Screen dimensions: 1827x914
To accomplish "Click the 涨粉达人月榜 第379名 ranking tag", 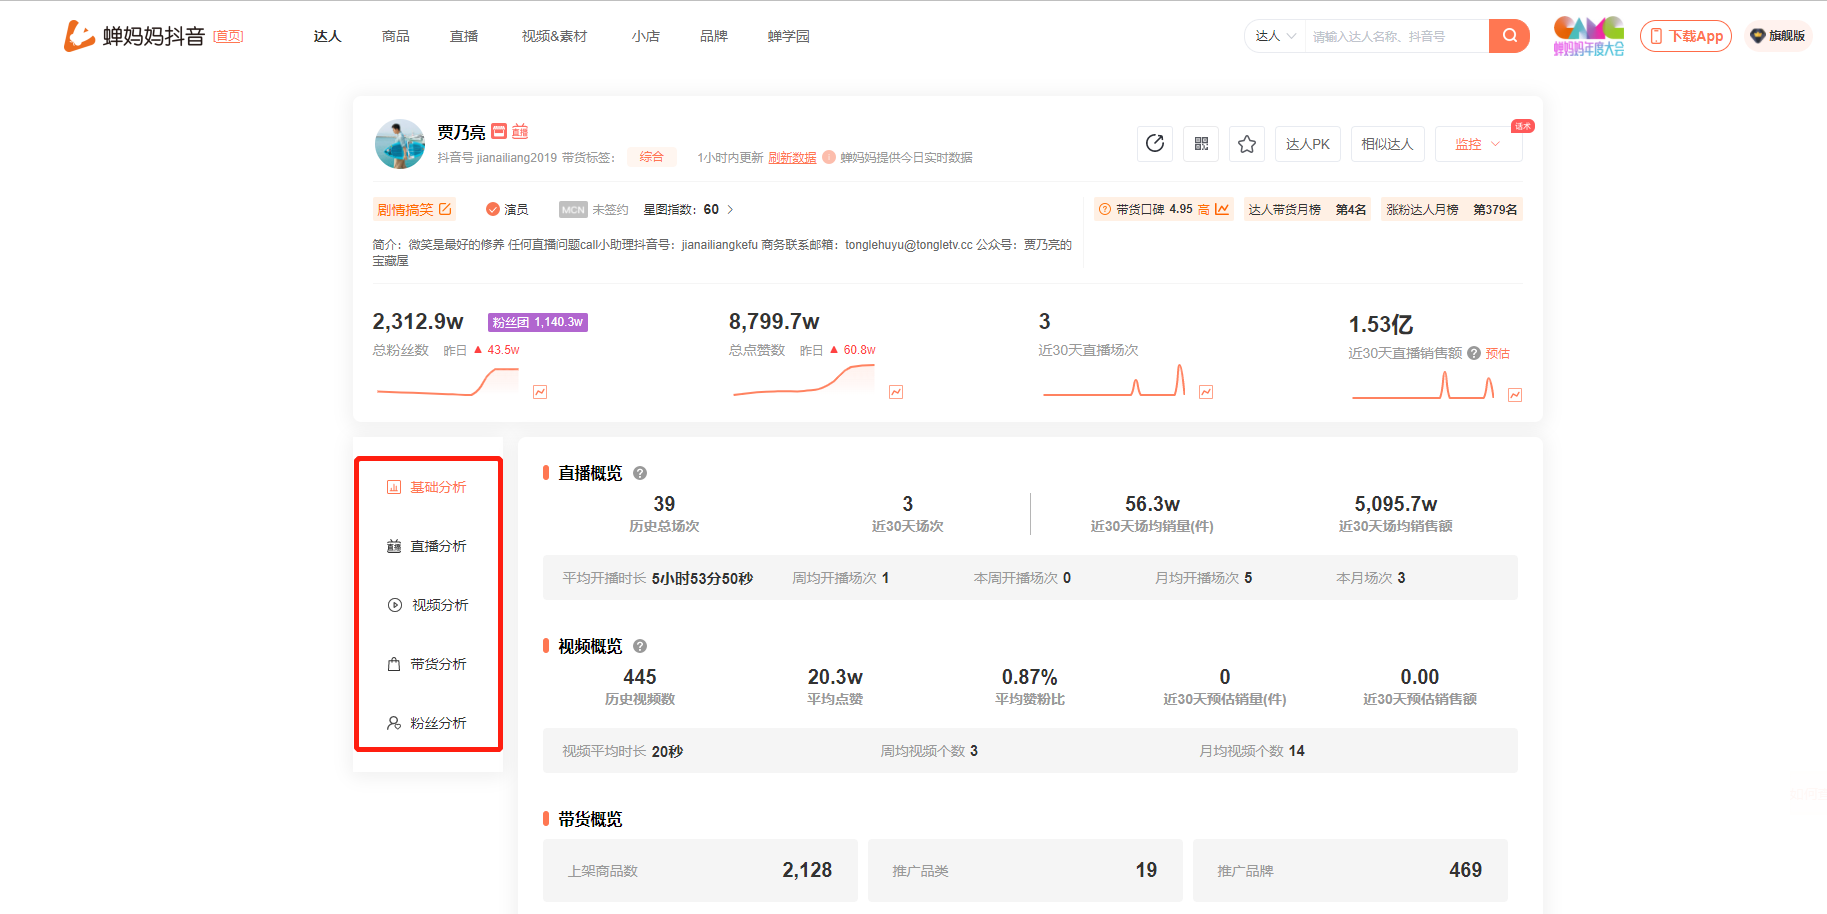I will 1452,209.
